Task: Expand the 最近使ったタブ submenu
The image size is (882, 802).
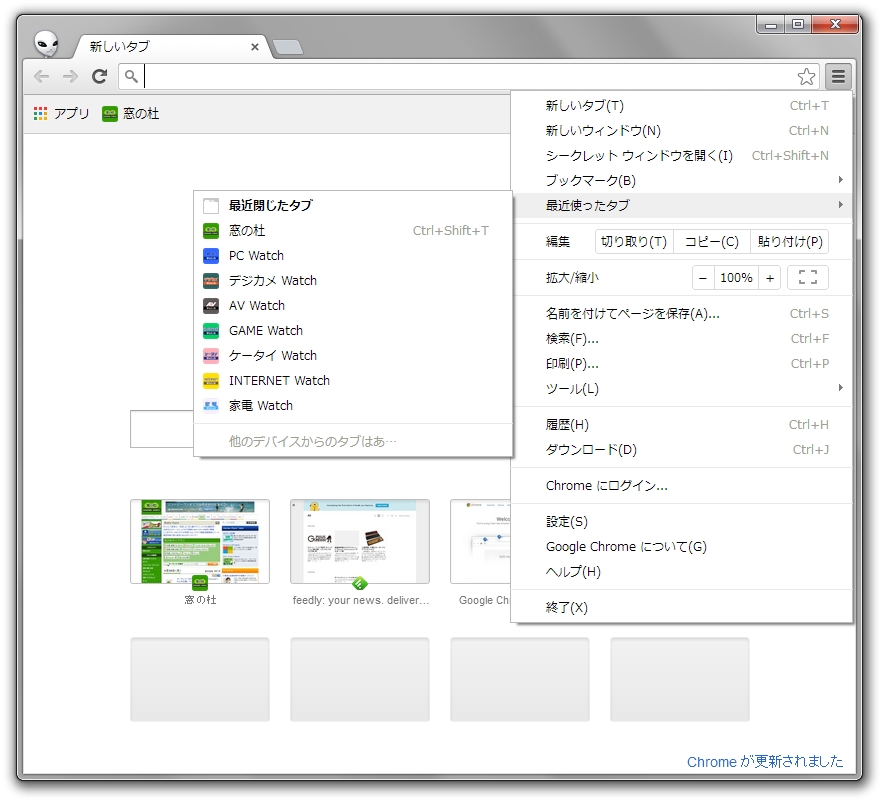Action: pyautogui.click(x=682, y=205)
